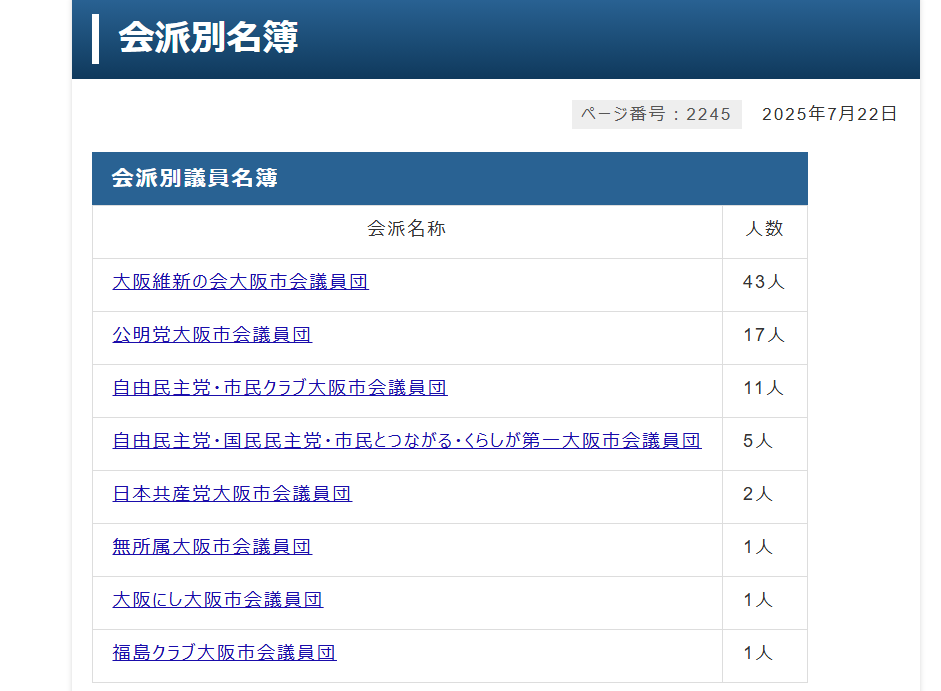Click the 2人 cell
This screenshot has width=941, height=691.
tap(765, 497)
